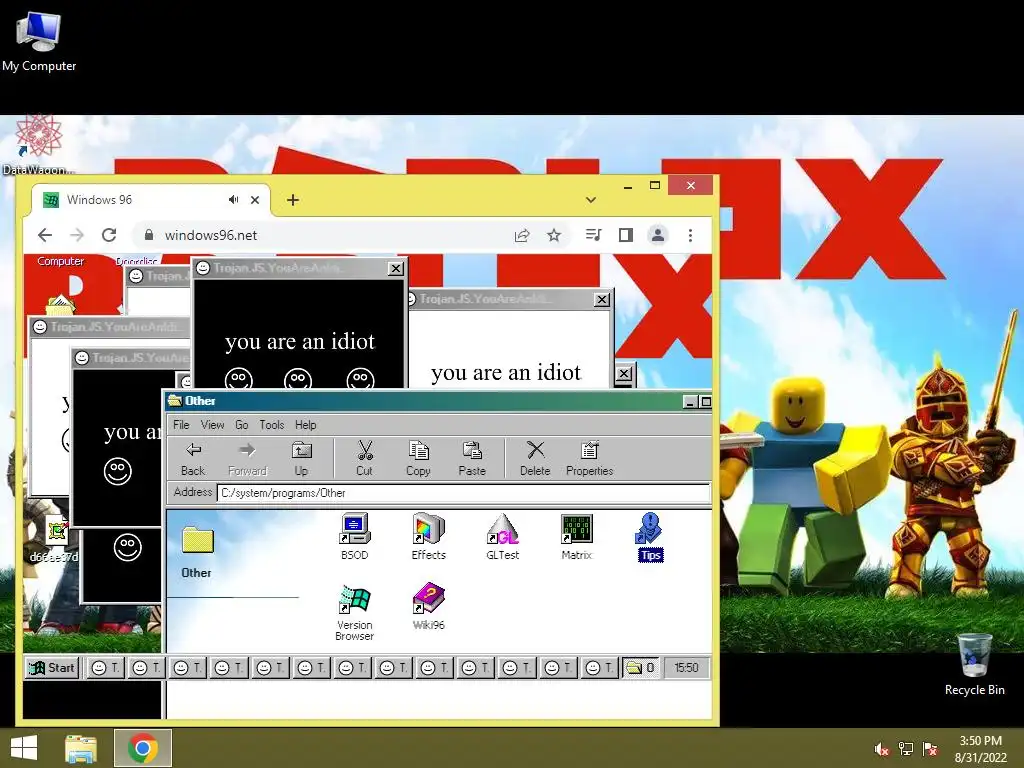1024x768 pixels.
Task: Open Chrome media control icon
Action: coord(593,235)
